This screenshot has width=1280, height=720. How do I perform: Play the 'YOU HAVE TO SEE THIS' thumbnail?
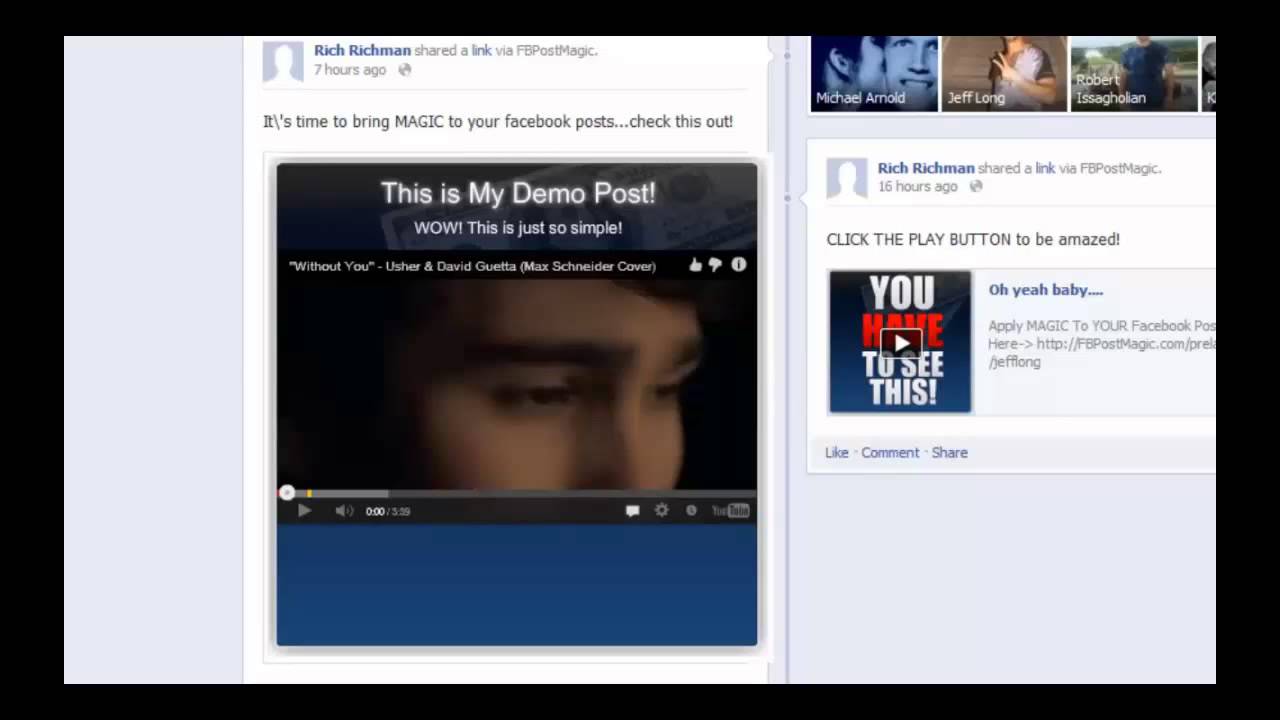click(x=900, y=342)
